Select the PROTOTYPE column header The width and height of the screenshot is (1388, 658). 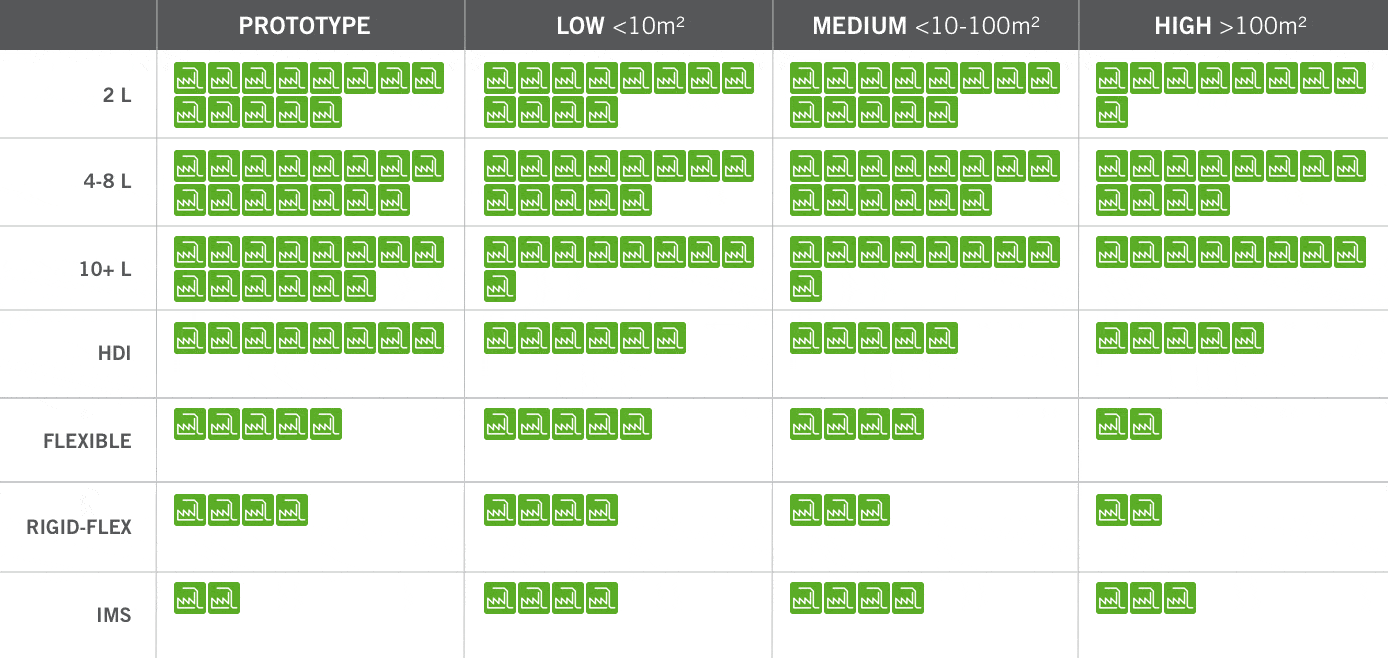pyautogui.click(x=304, y=26)
